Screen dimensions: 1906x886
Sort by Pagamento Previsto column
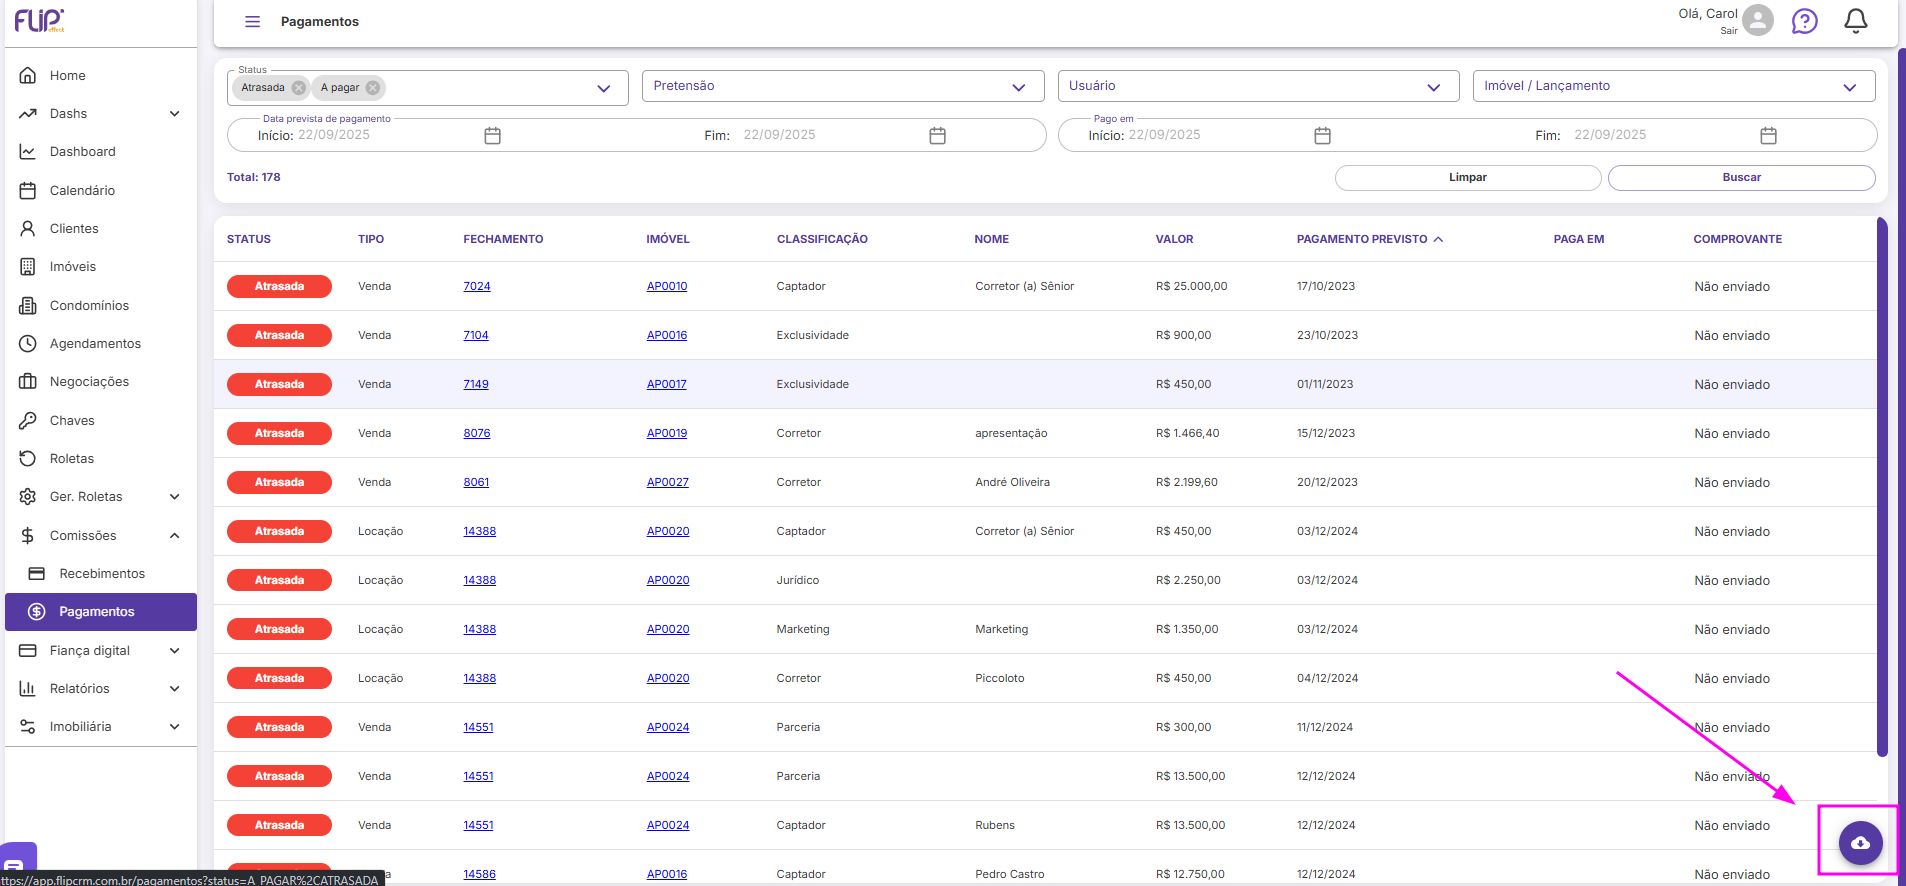point(1370,240)
